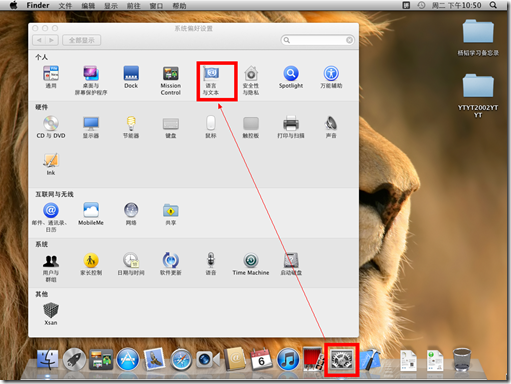Open 语音 (Speech) preferences
The width and height of the screenshot is (511, 384).
[x=211, y=264]
